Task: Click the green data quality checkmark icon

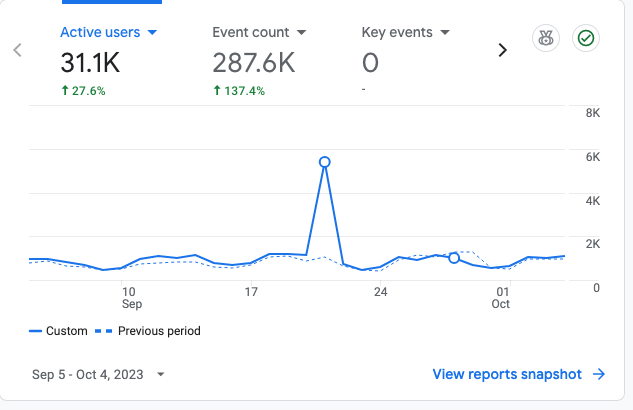Action: coord(586,38)
